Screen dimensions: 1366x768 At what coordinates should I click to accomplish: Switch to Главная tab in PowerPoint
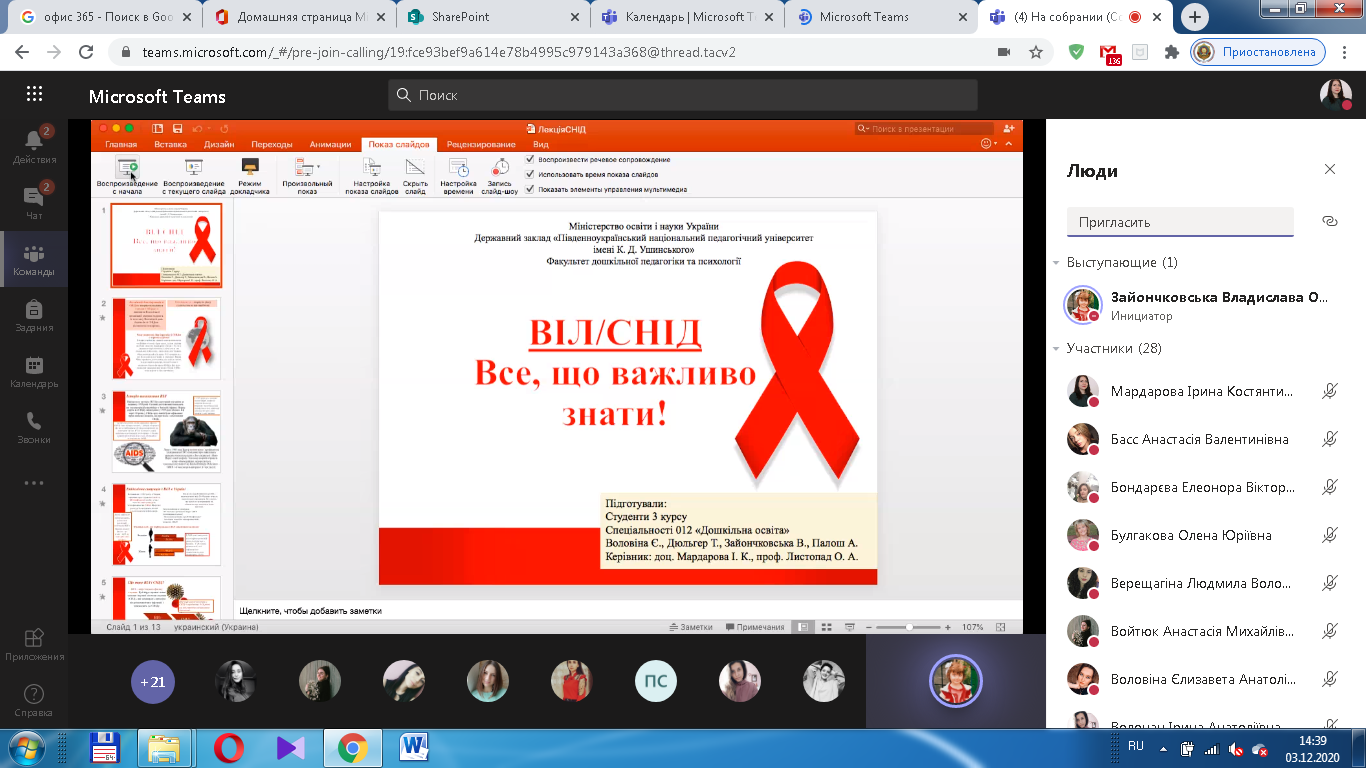pos(121,144)
